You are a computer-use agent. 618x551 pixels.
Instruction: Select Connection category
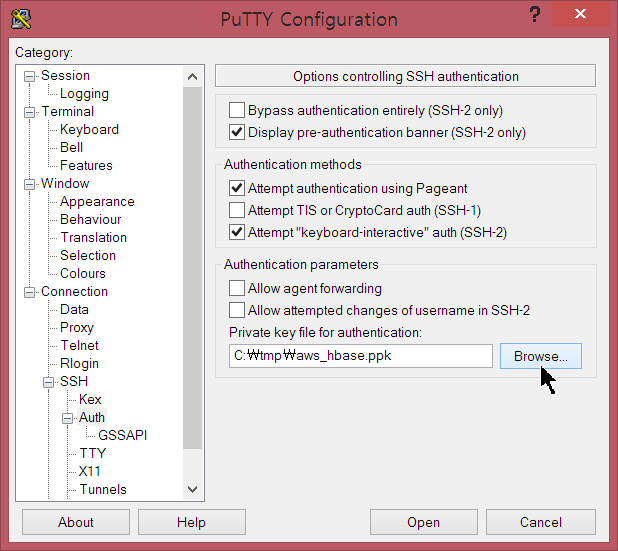click(74, 292)
